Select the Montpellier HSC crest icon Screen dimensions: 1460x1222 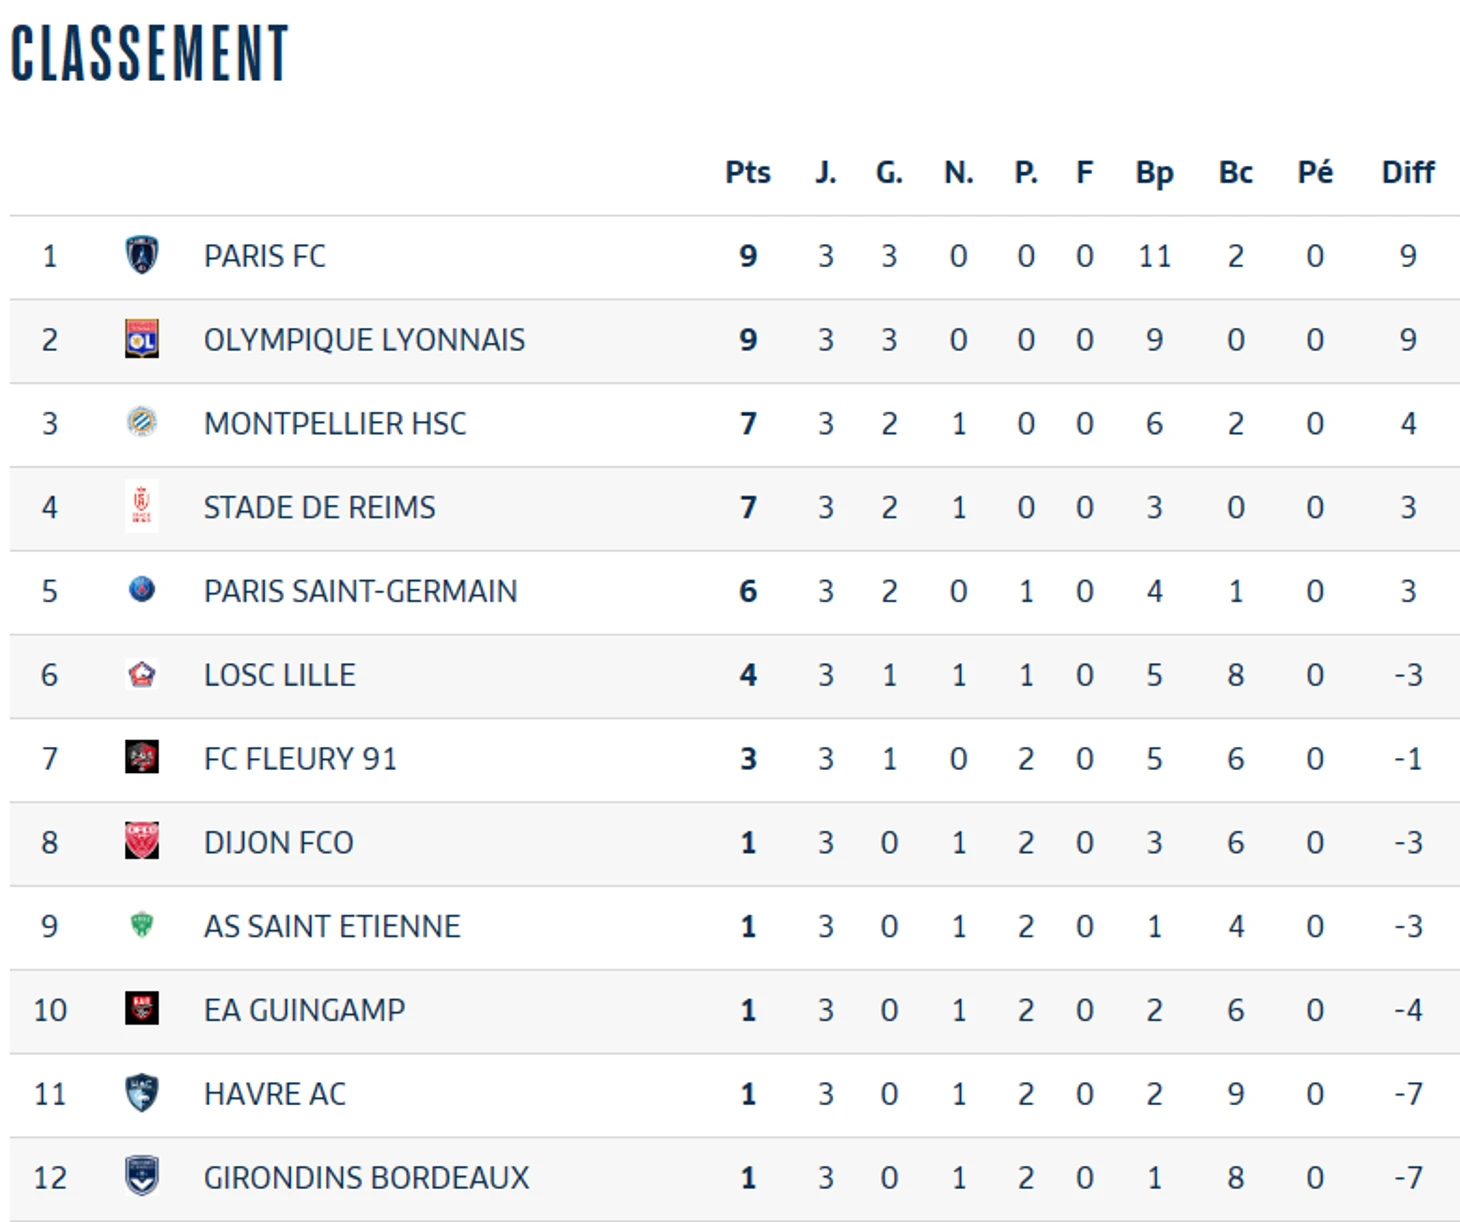[x=142, y=422]
